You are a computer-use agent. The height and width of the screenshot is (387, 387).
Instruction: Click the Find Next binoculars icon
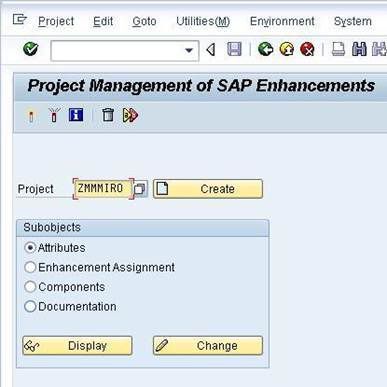pos(379,49)
